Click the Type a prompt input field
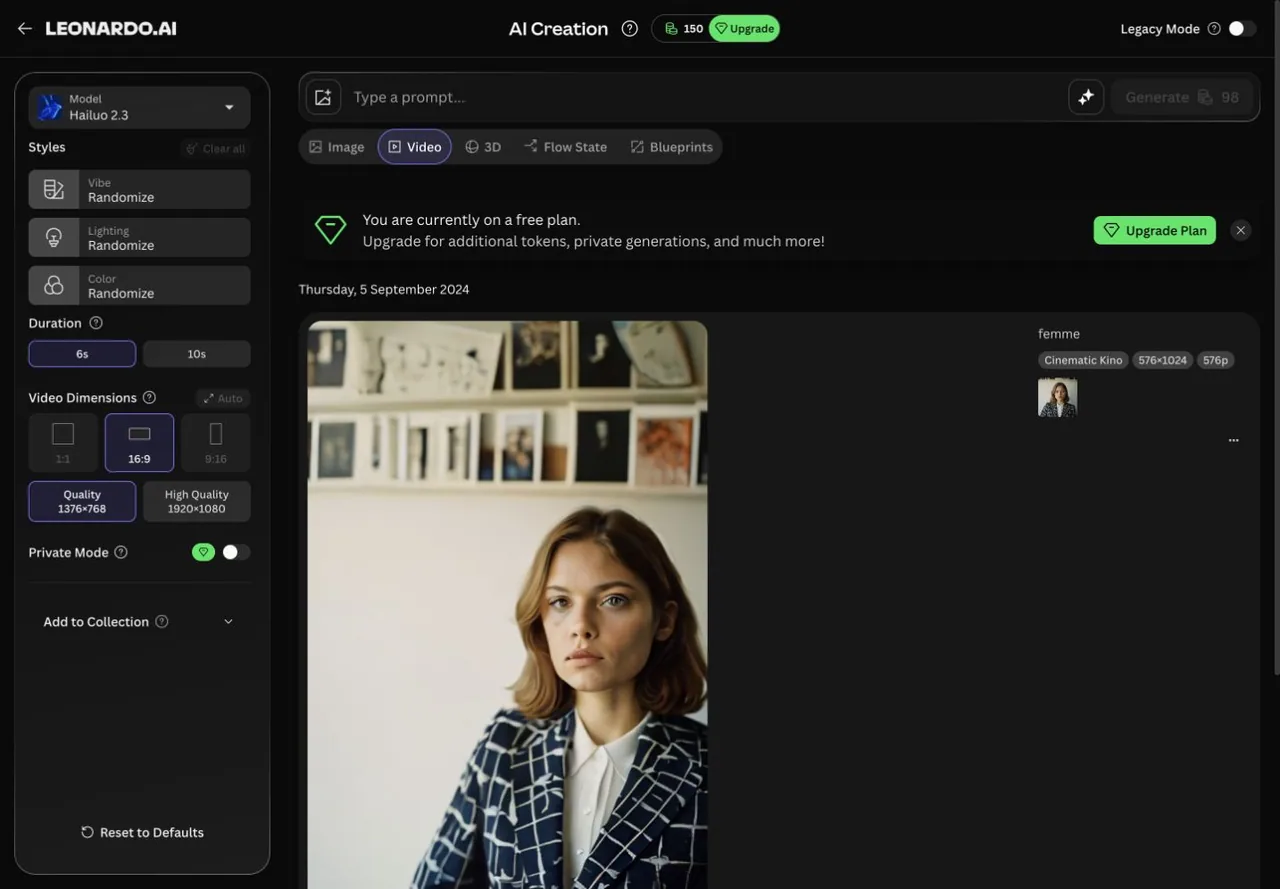The height and width of the screenshot is (889, 1280). (x=705, y=97)
